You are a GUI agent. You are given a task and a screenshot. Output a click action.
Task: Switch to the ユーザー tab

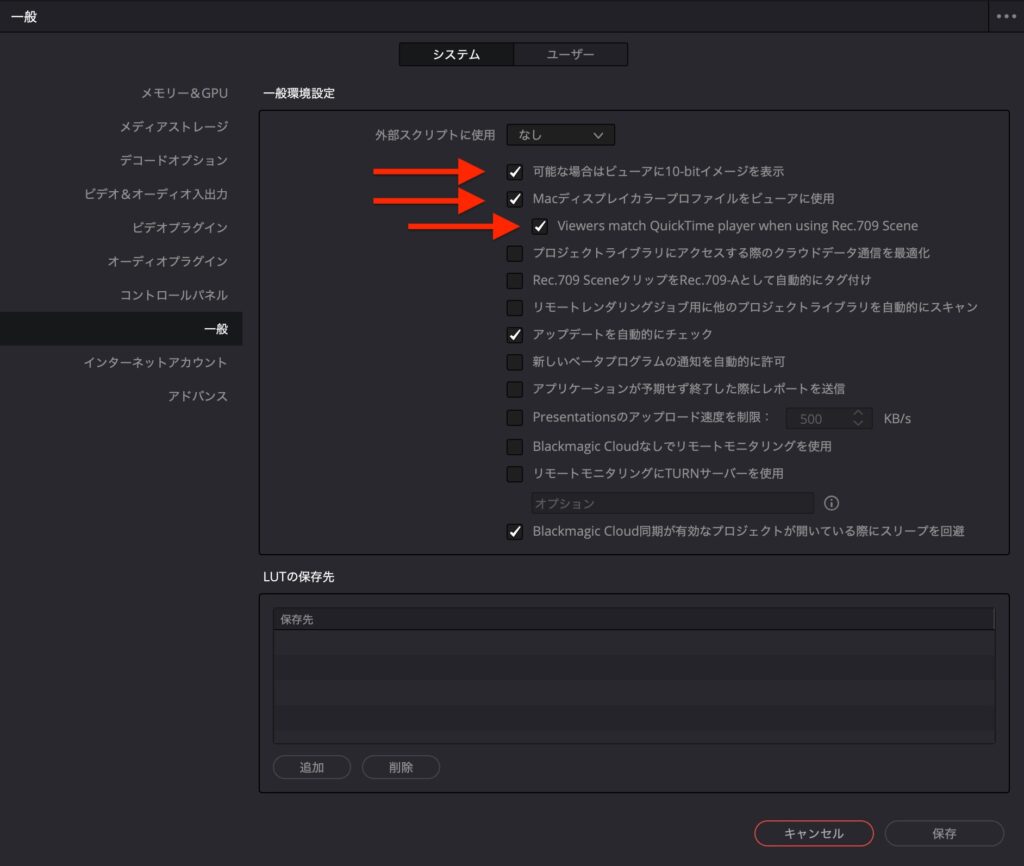click(571, 54)
